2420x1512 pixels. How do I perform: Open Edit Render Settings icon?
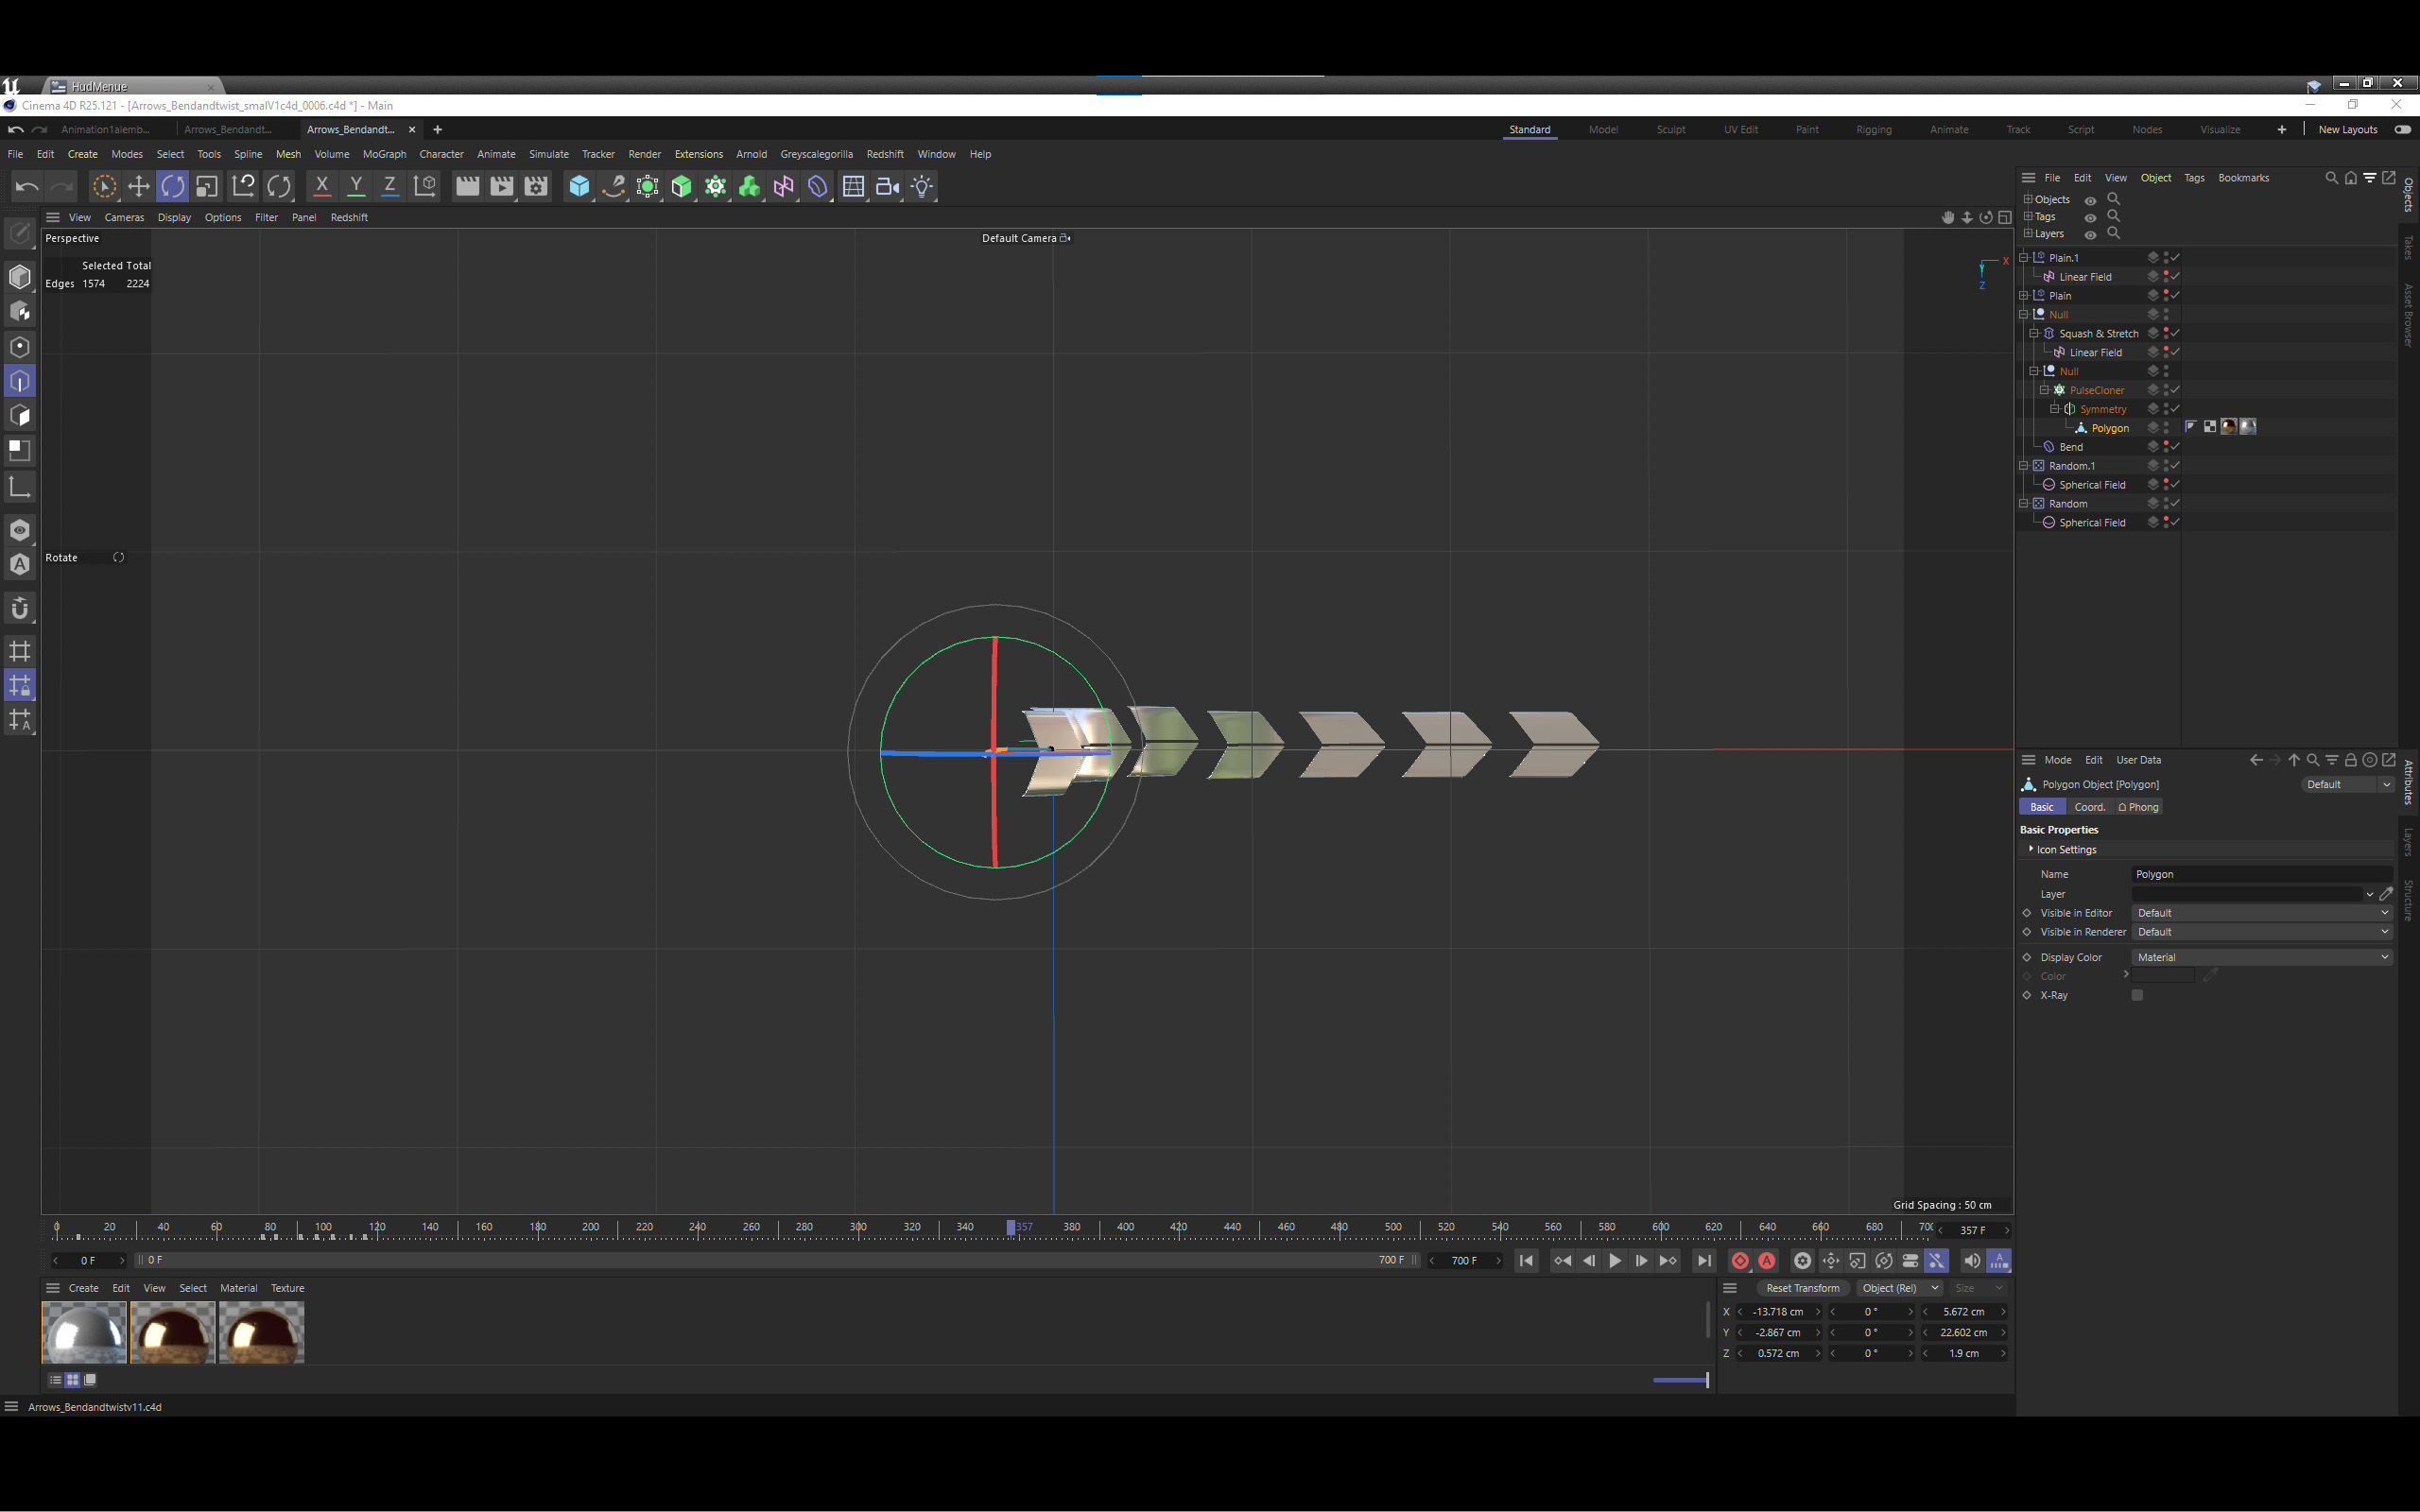tap(536, 186)
